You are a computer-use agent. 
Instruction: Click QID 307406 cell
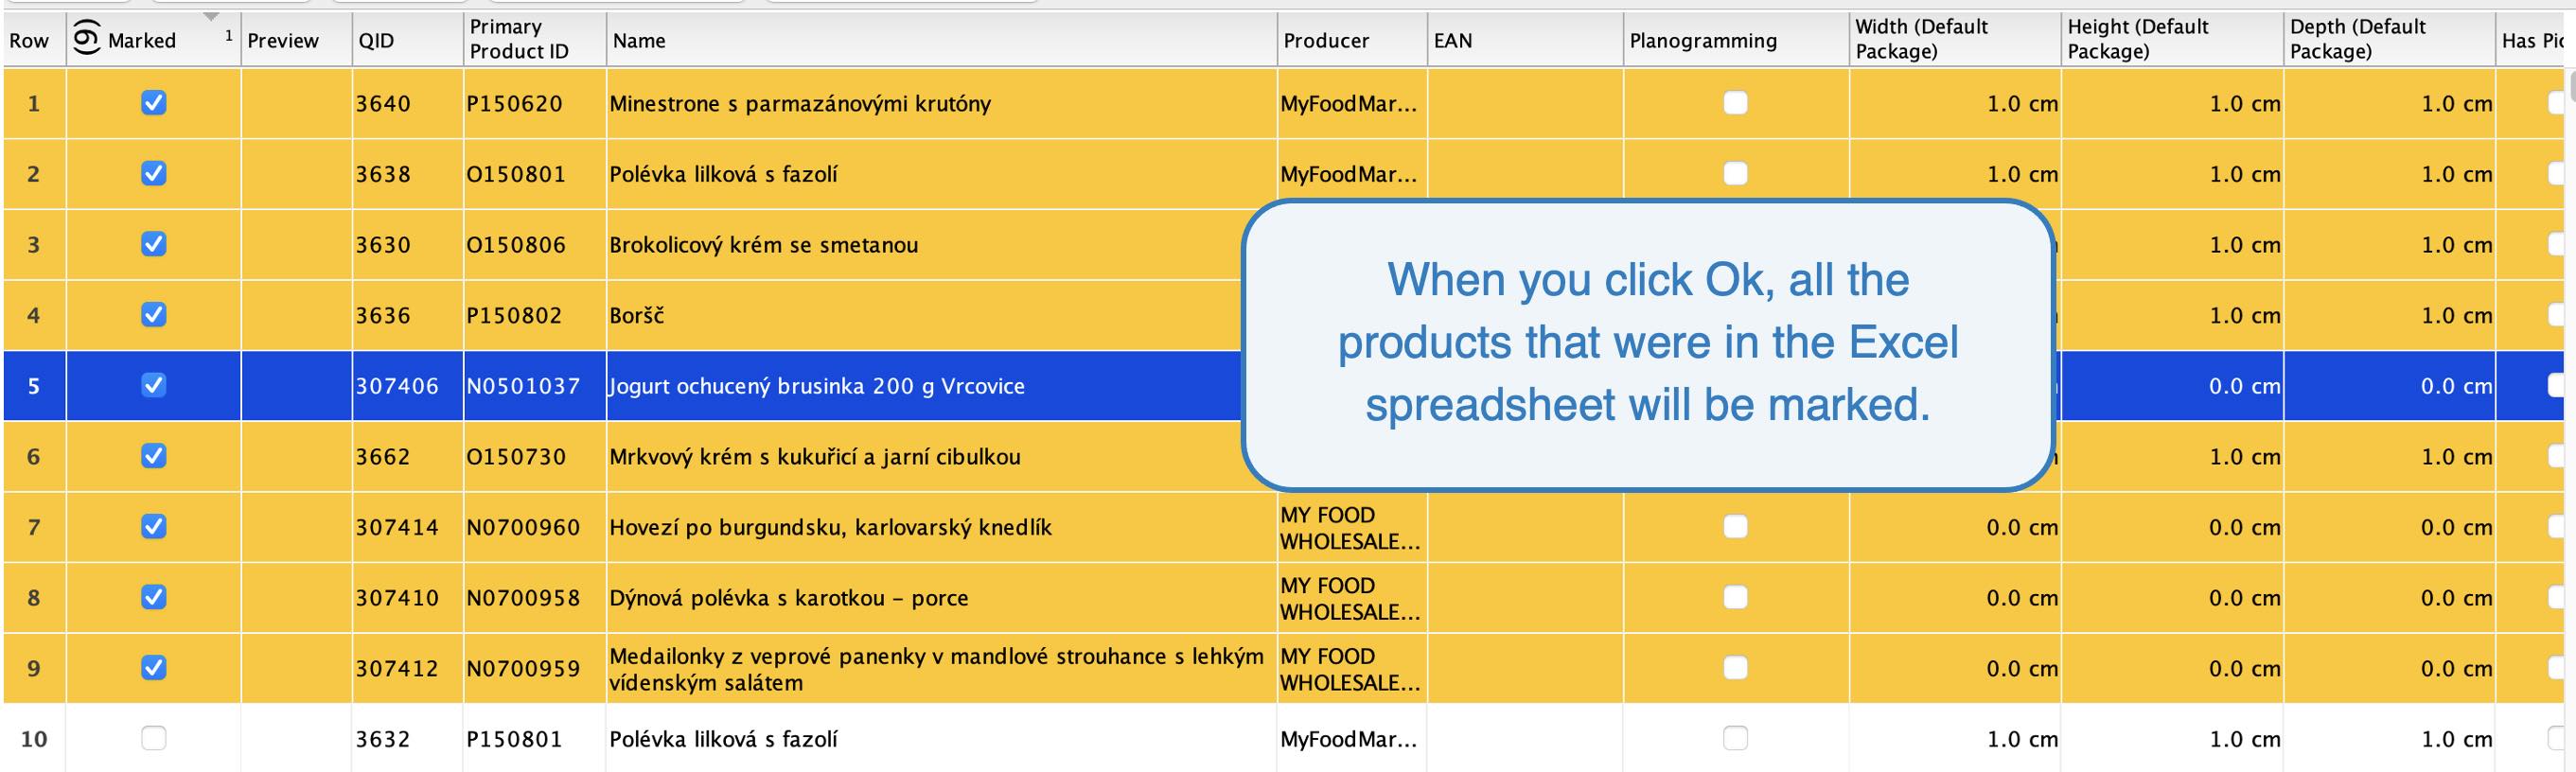[407, 386]
